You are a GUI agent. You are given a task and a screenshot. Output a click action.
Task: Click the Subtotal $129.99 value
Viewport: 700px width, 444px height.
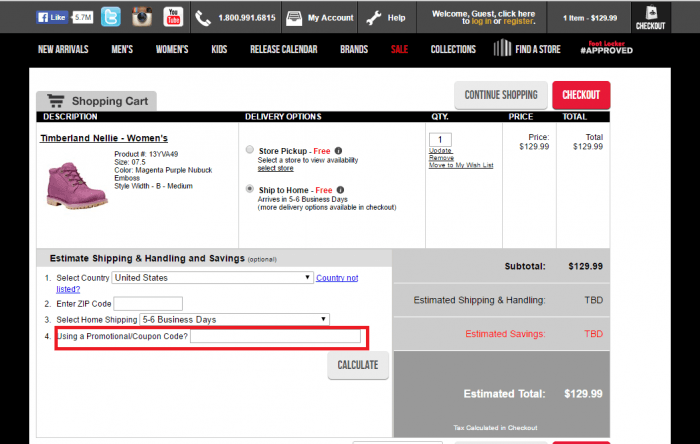pyautogui.click(x=585, y=266)
